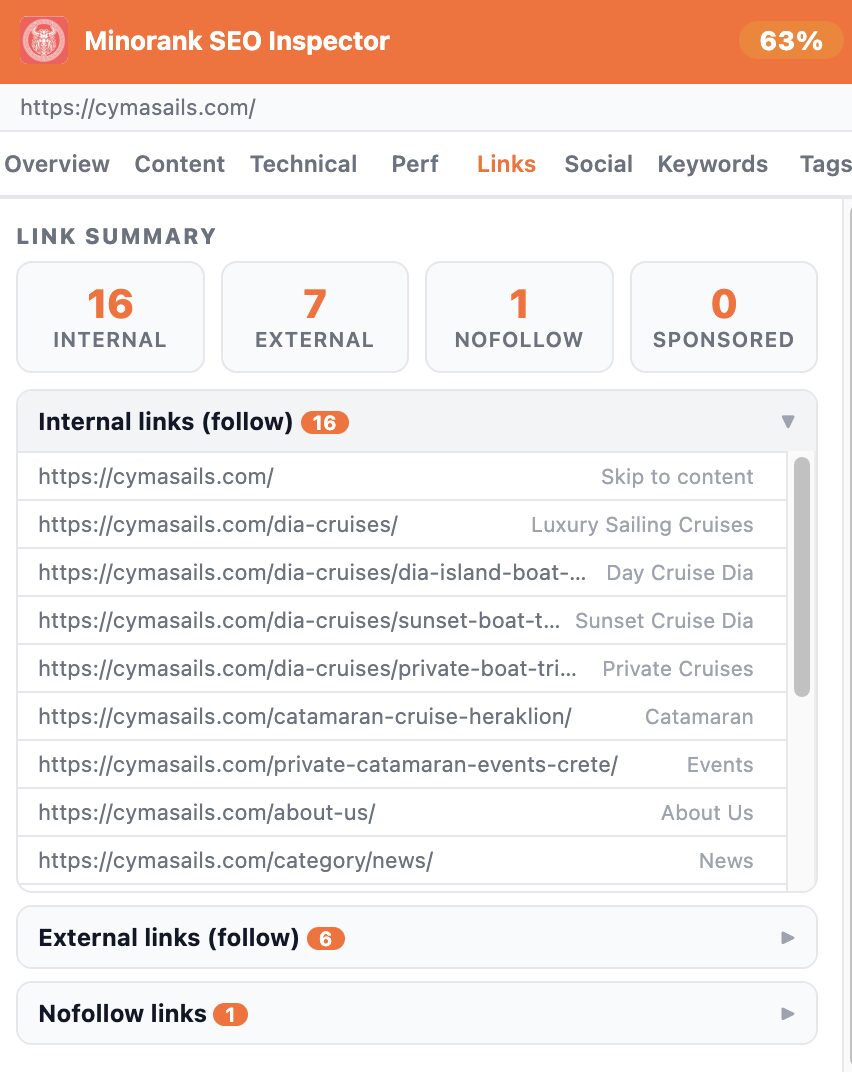The image size is (852, 1072).
Task: Click the 'Sunset Cruise Dia' anchor text
Action: pyautogui.click(x=664, y=620)
